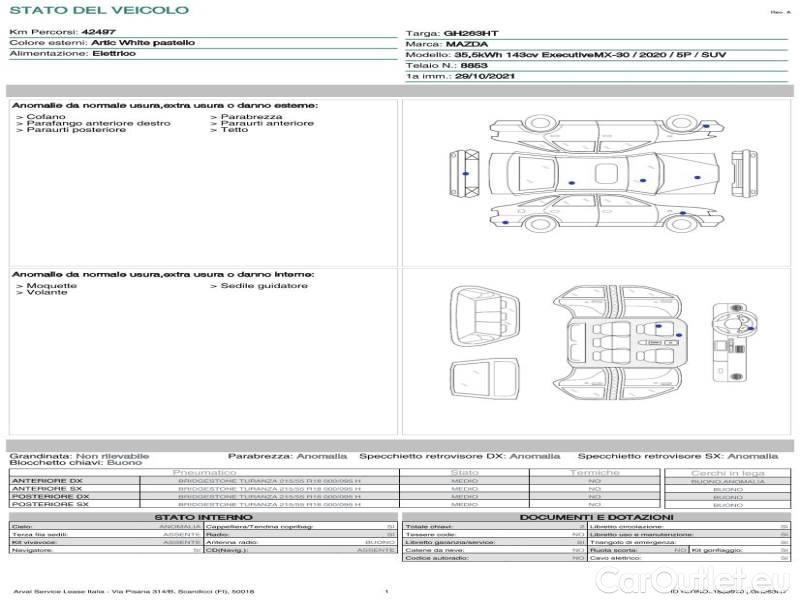Click the damage dot on the car roof
The height and width of the screenshot is (600, 800).
point(571,182)
